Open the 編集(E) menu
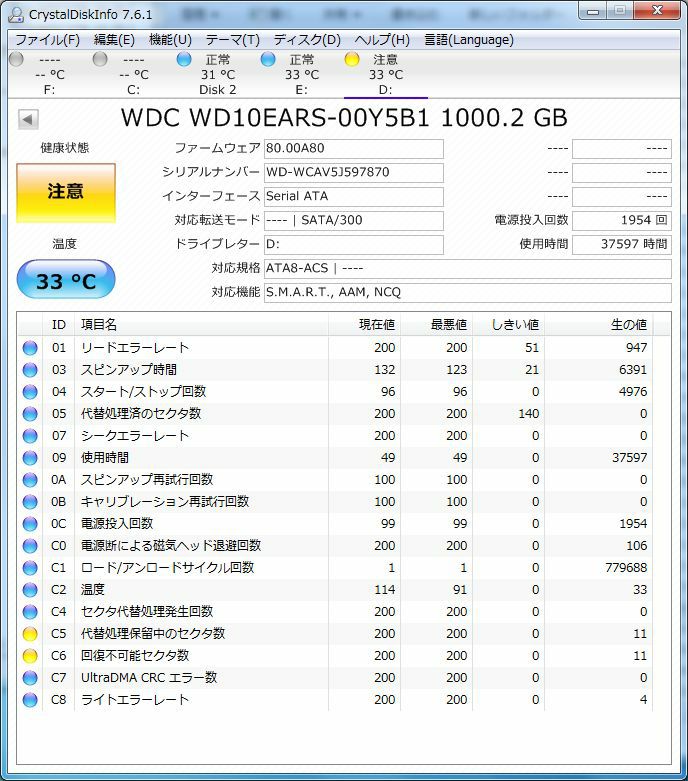This screenshot has width=688, height=781. 114,40
